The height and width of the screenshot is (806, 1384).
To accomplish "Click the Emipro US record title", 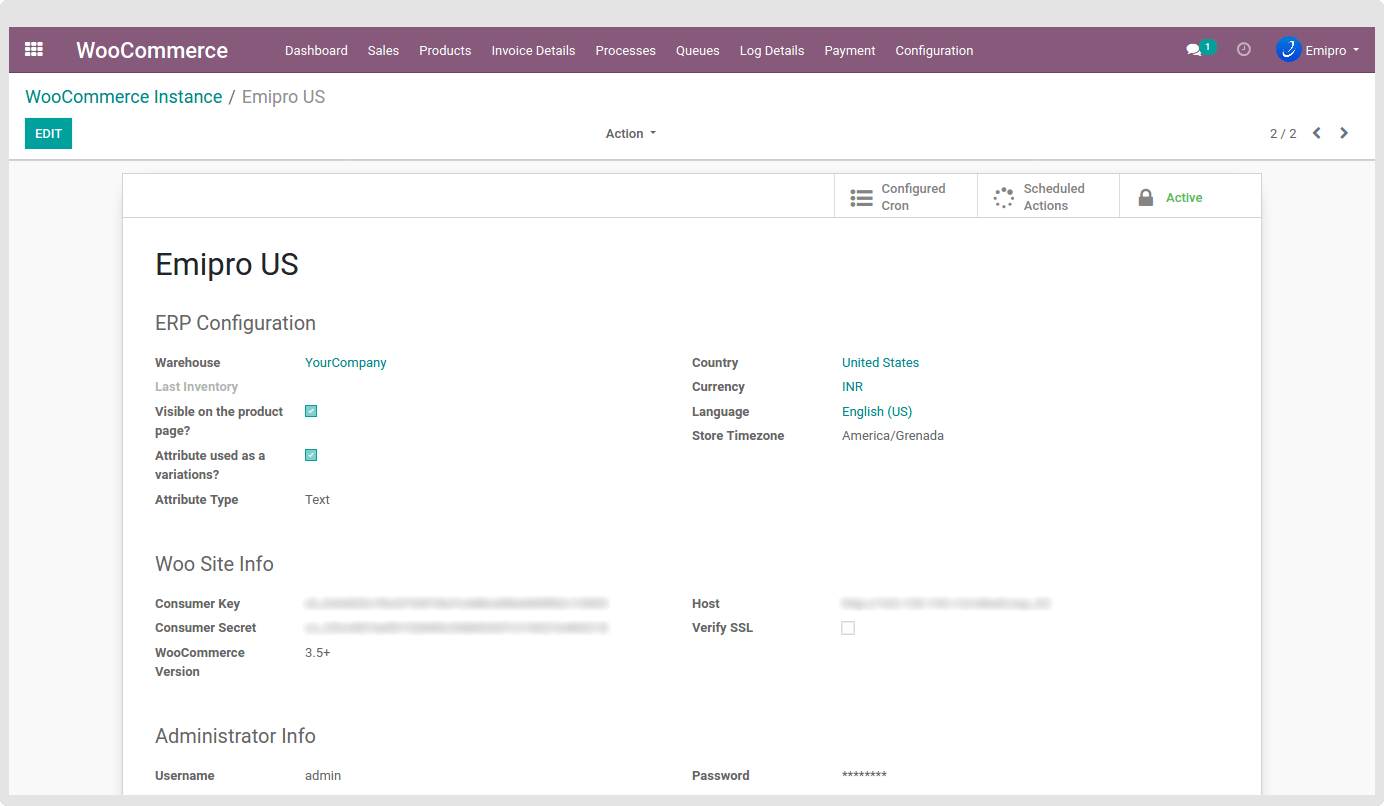I will 227,264.
